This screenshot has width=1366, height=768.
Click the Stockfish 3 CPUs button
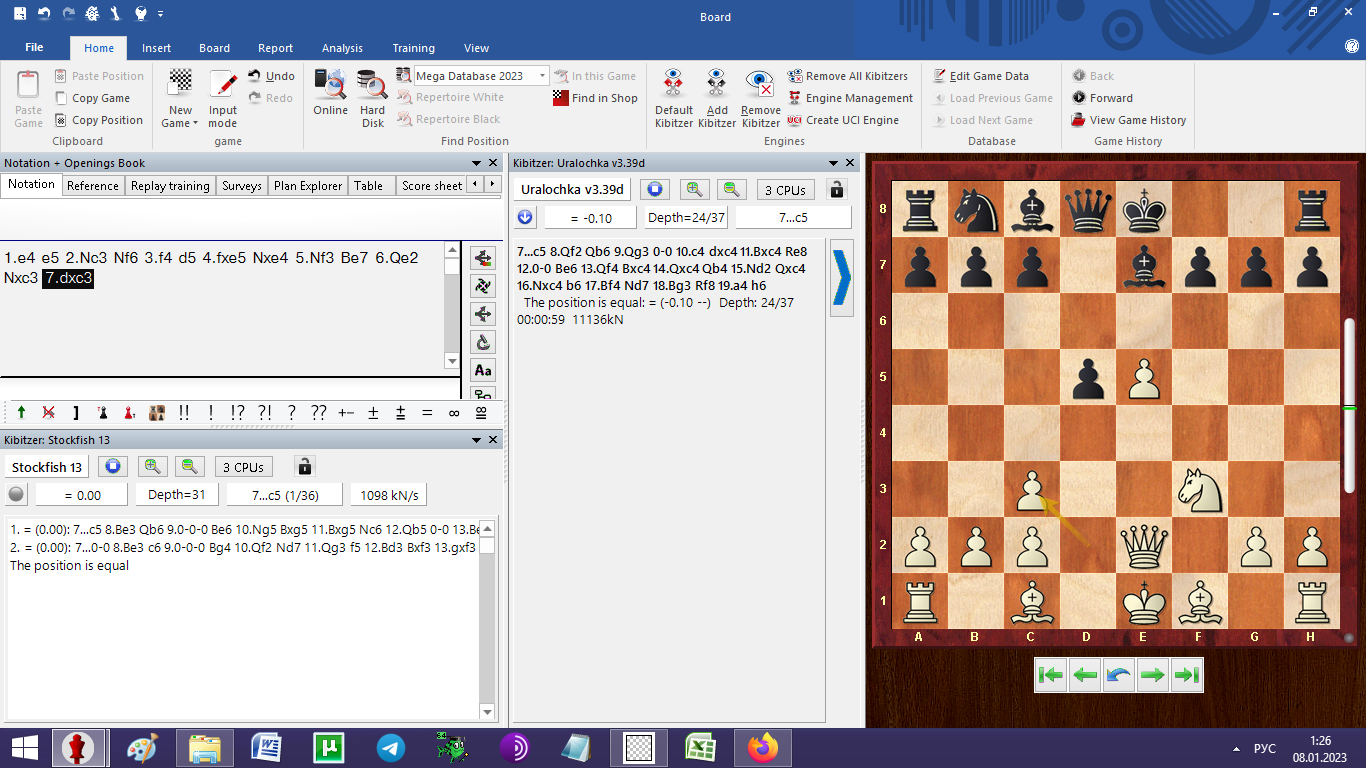(x=243, y=467)
